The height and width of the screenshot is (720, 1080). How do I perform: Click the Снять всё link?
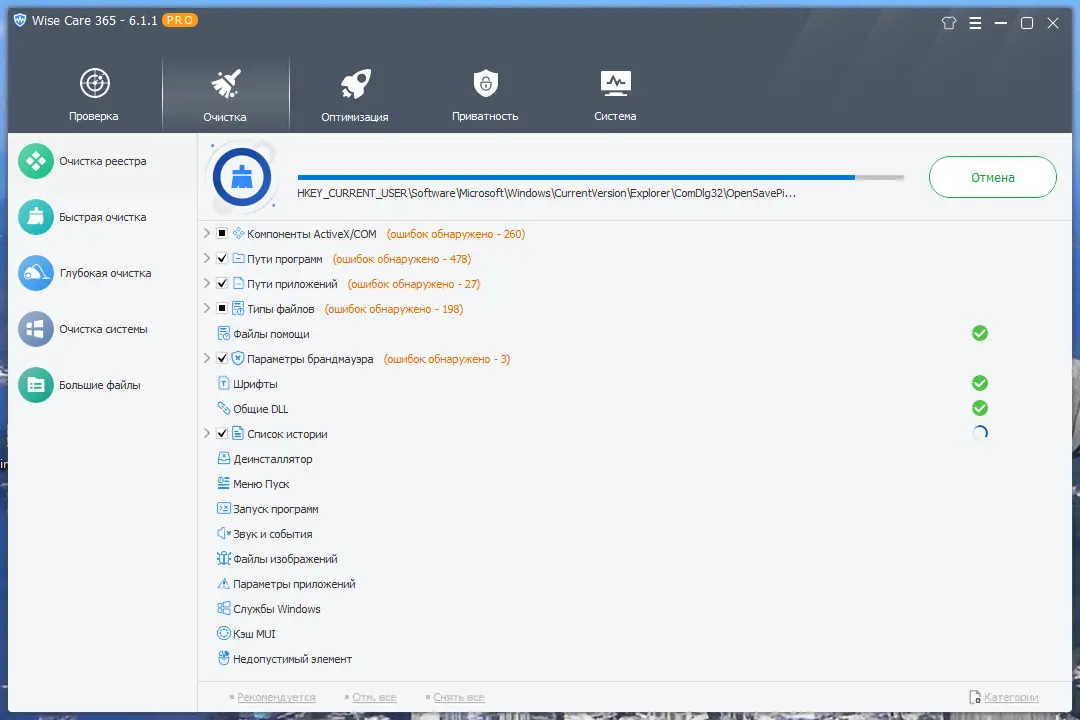pos(458,697)
